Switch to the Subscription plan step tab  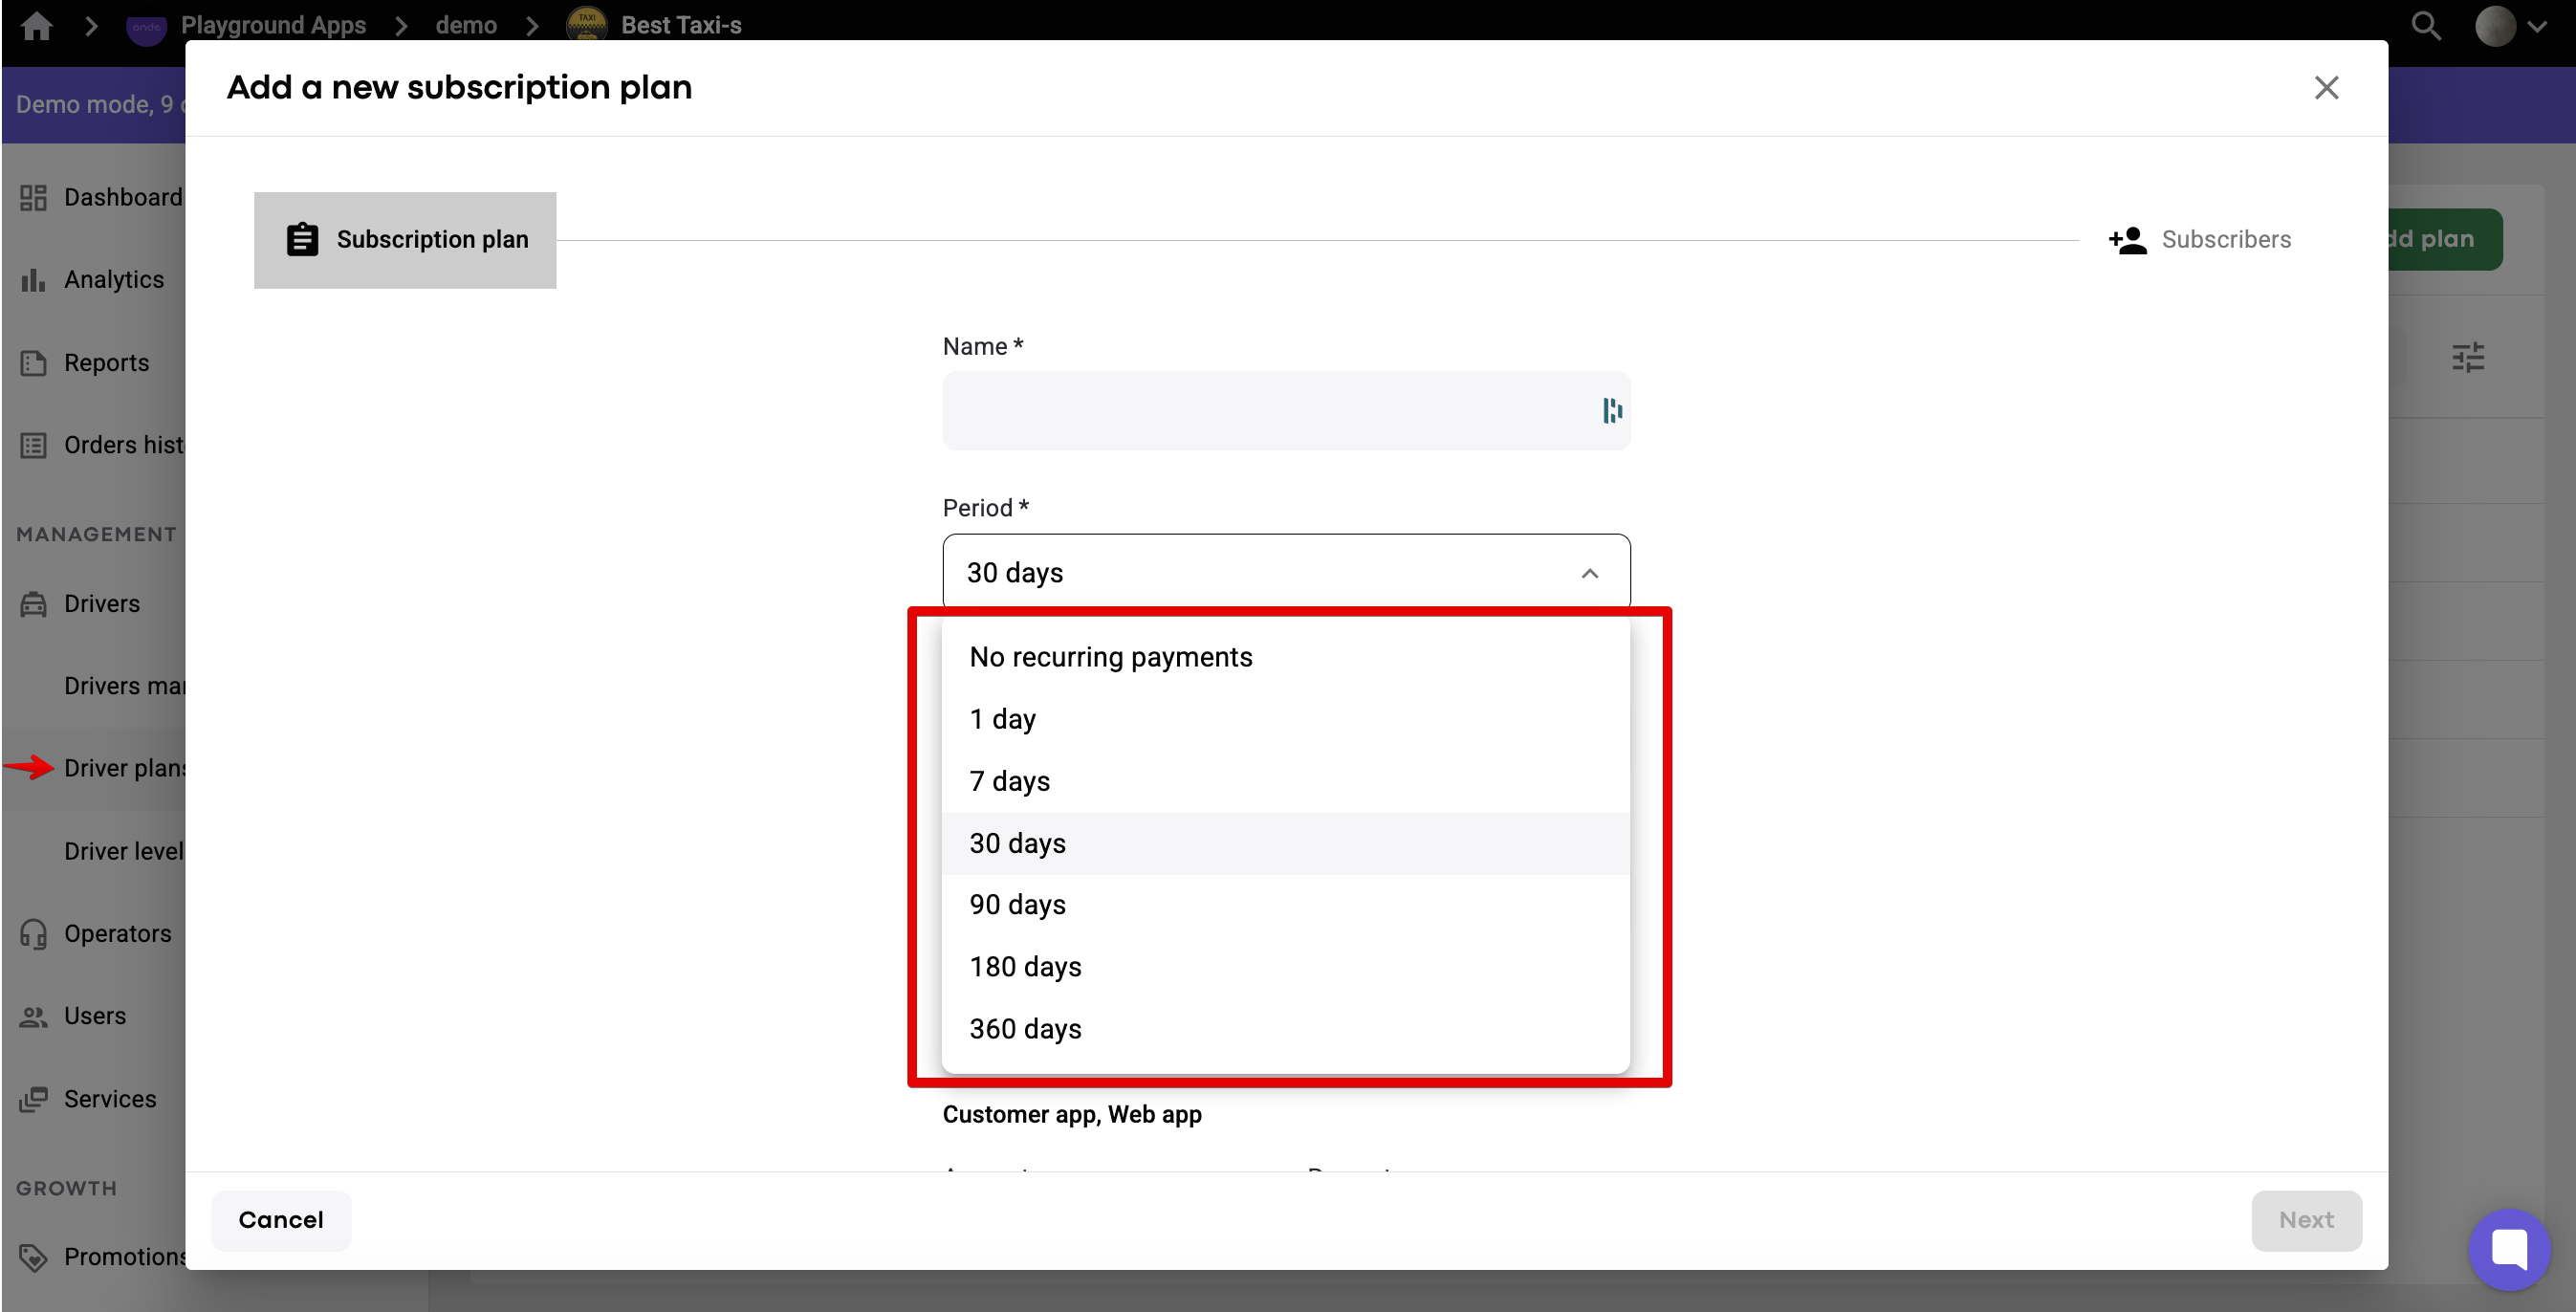click(x=405, y=240)
